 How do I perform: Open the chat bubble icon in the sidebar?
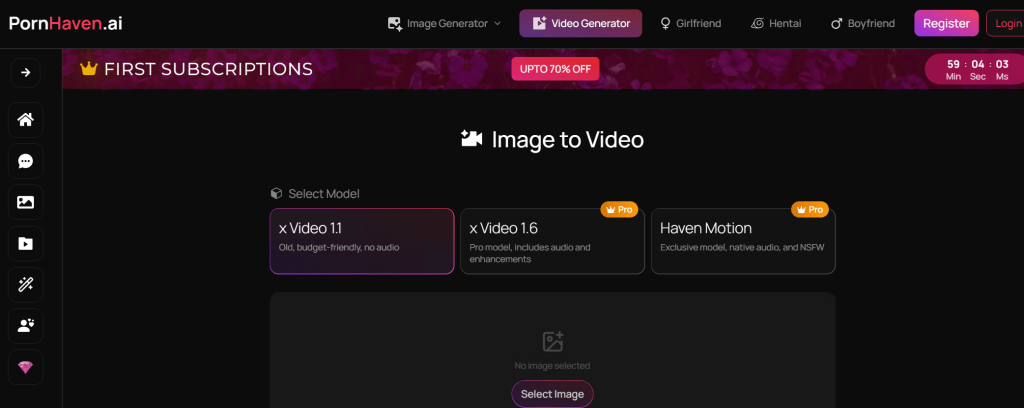click(x=25, y=161)
